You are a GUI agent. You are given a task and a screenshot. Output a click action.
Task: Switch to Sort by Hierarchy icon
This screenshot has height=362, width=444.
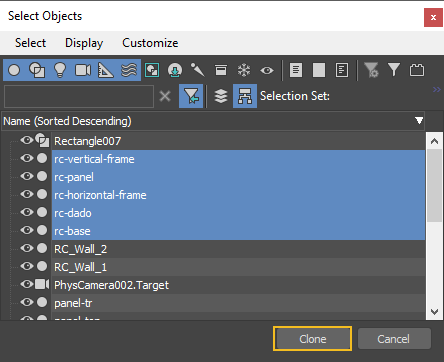[x=245, y=96]
